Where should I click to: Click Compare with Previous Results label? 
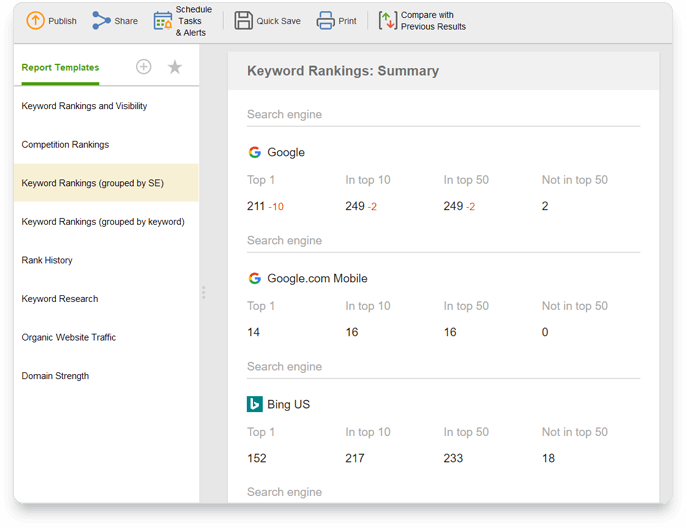click(433, 21)
